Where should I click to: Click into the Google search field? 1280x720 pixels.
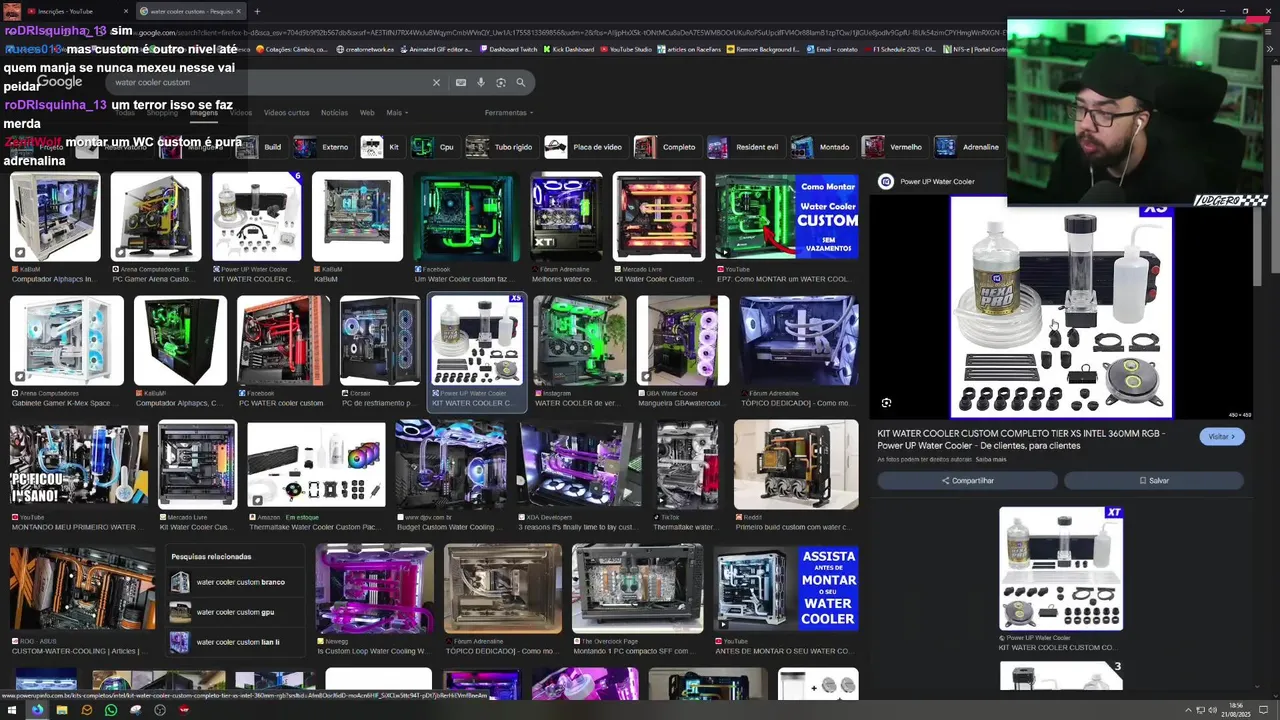(268, 83)
